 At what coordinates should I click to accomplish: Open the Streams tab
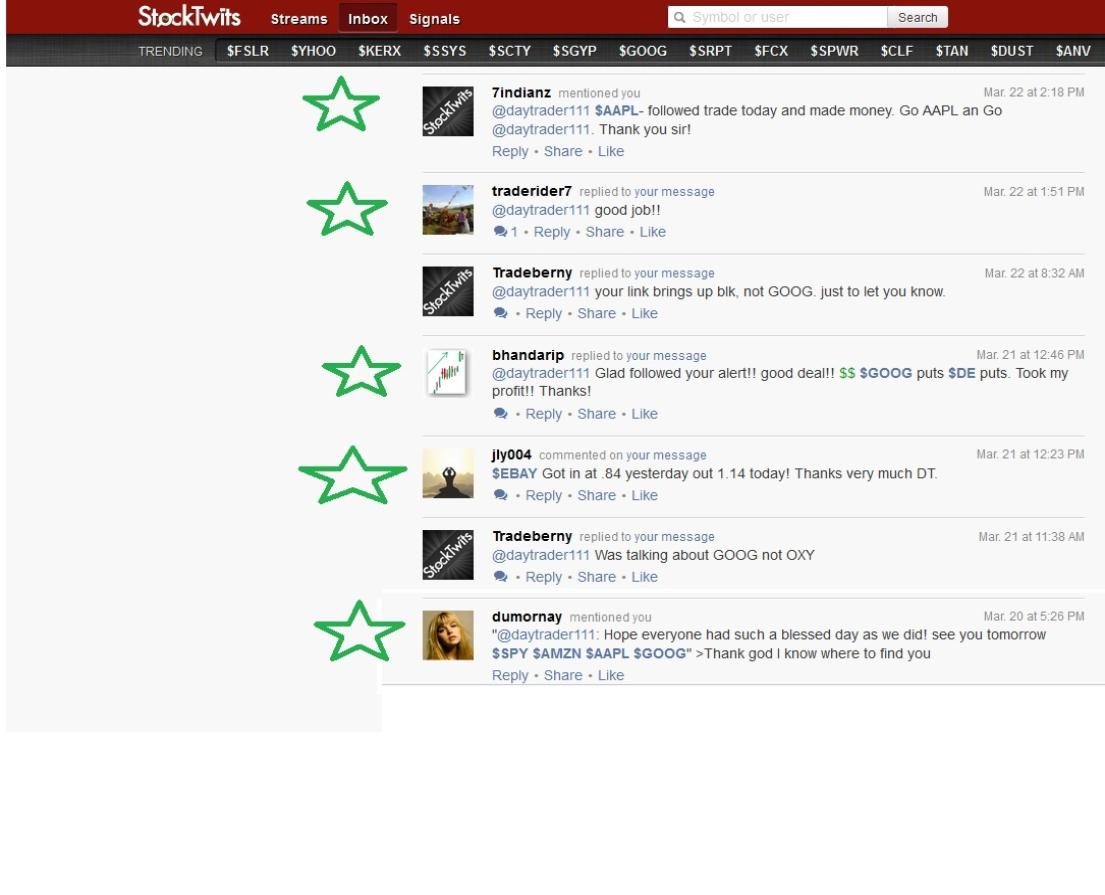(298, 19)
